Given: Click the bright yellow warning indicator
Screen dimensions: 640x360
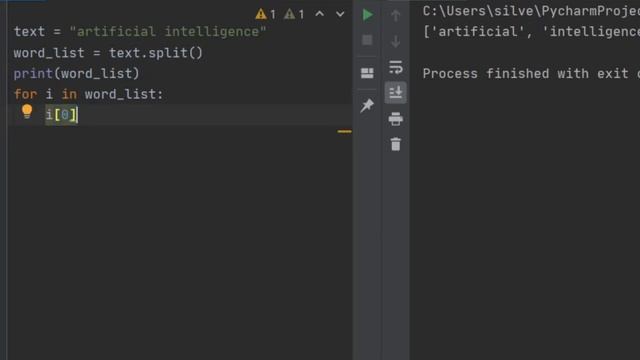Looking at the screenshot, I should point(265,14).
